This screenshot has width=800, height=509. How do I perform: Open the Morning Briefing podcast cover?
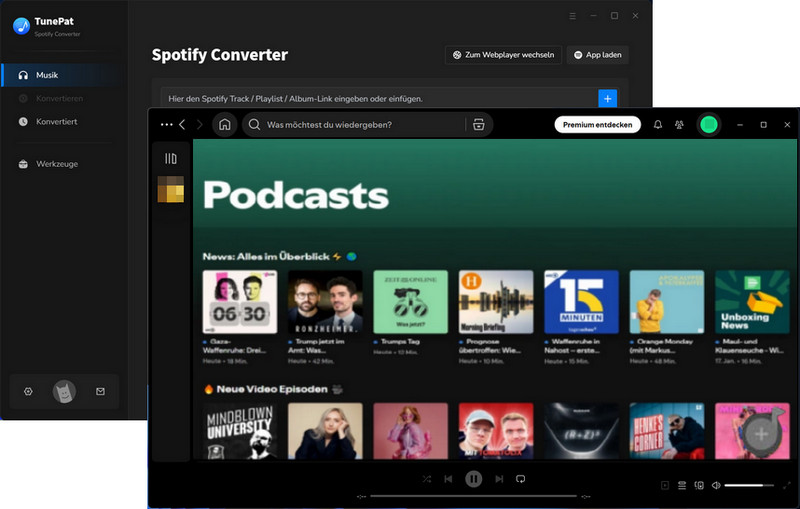pyautogui.click(x=496, y=302)
